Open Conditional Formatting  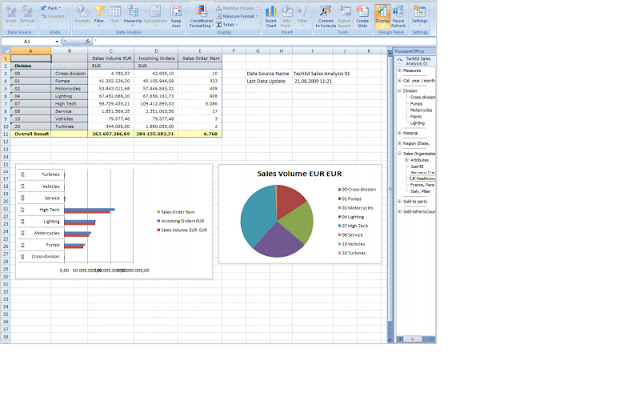[x=201, y=16]
